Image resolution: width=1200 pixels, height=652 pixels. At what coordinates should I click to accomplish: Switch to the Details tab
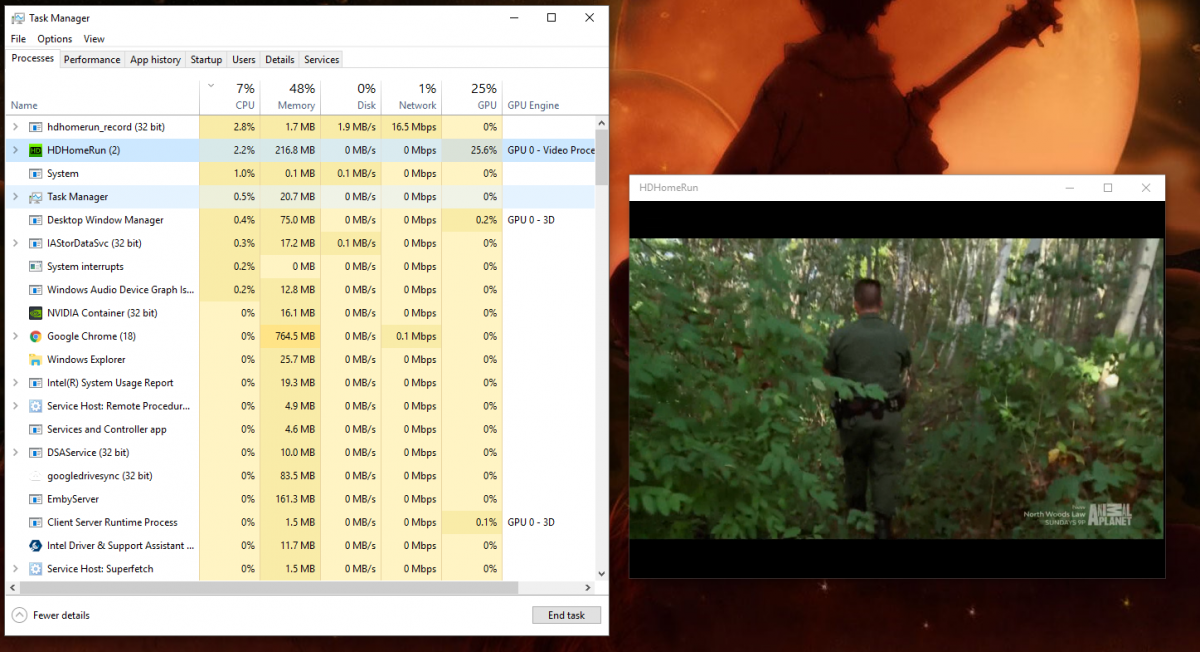click(x=280, y=60)
